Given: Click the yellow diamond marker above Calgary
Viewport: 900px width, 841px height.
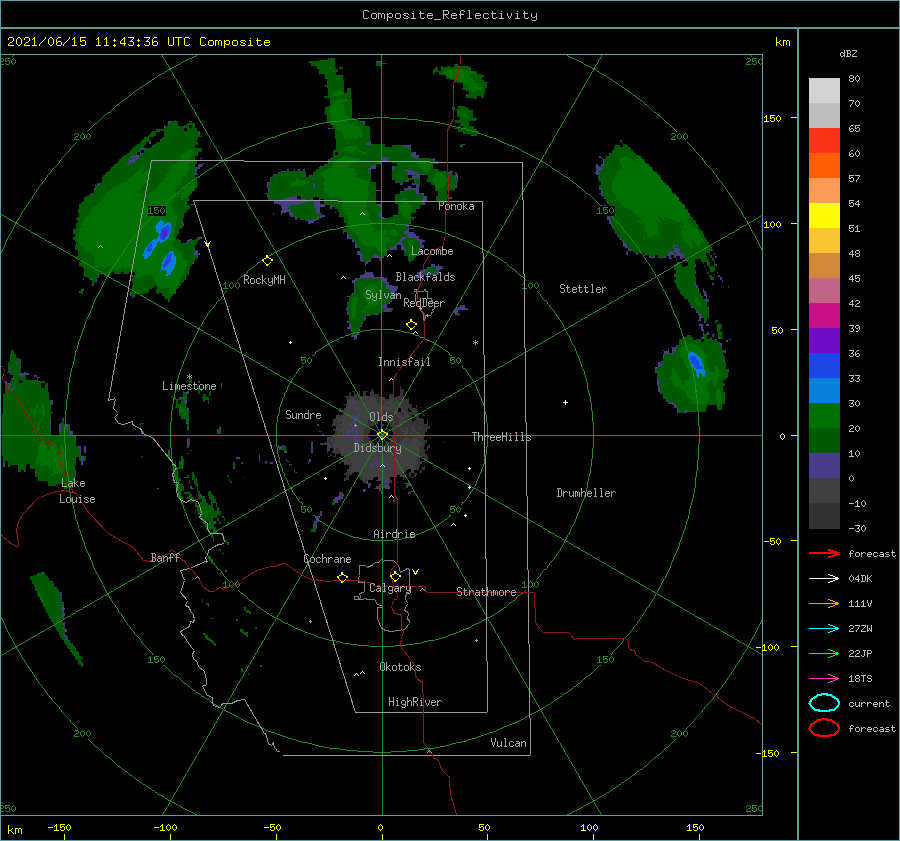Looking at the screenshot, I should (x=395, y=576).
